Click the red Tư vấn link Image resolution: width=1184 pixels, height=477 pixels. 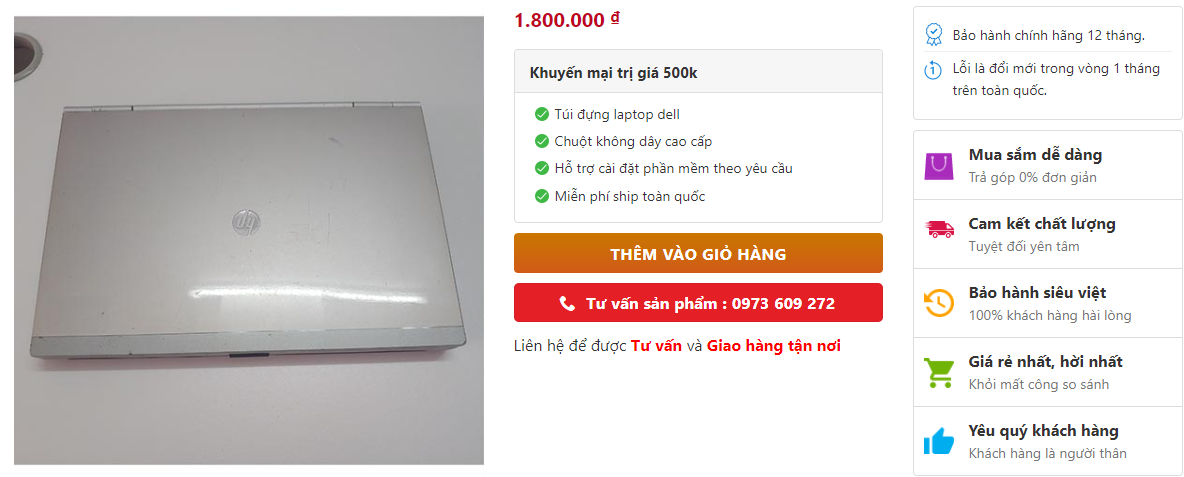tap(657, 346)
